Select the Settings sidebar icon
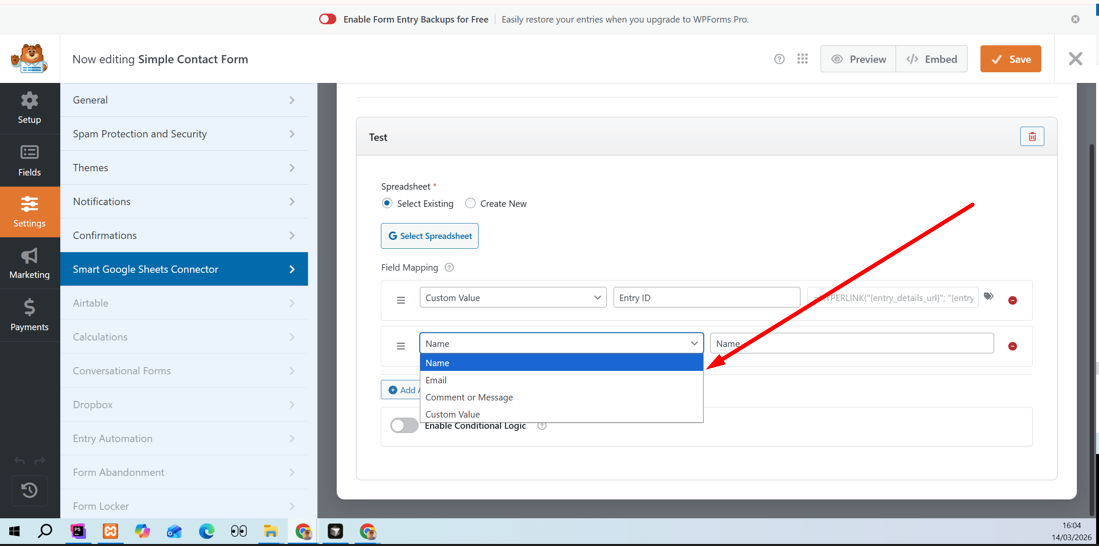The image size is (1099, 546). pos(29,212)
